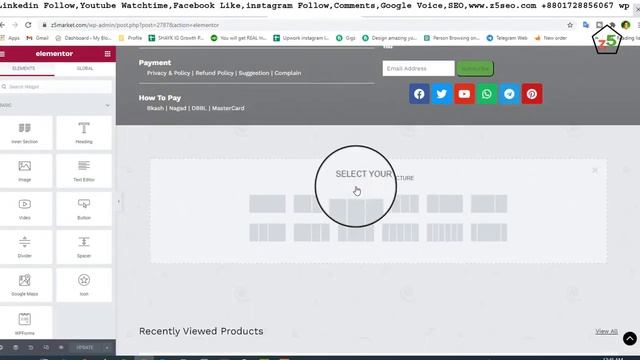Viewport: 640px width, 360px height.
Task: Open the Gigs bookmark
Action: pyautogui.click(x=346, y=38)
